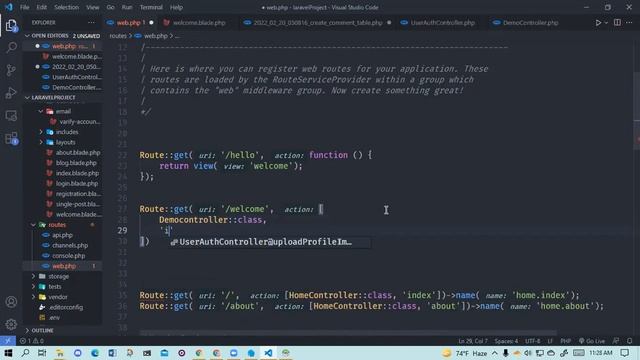
Task: Switch to UserAuthController.php tab
Action: [x=442, y=23]
